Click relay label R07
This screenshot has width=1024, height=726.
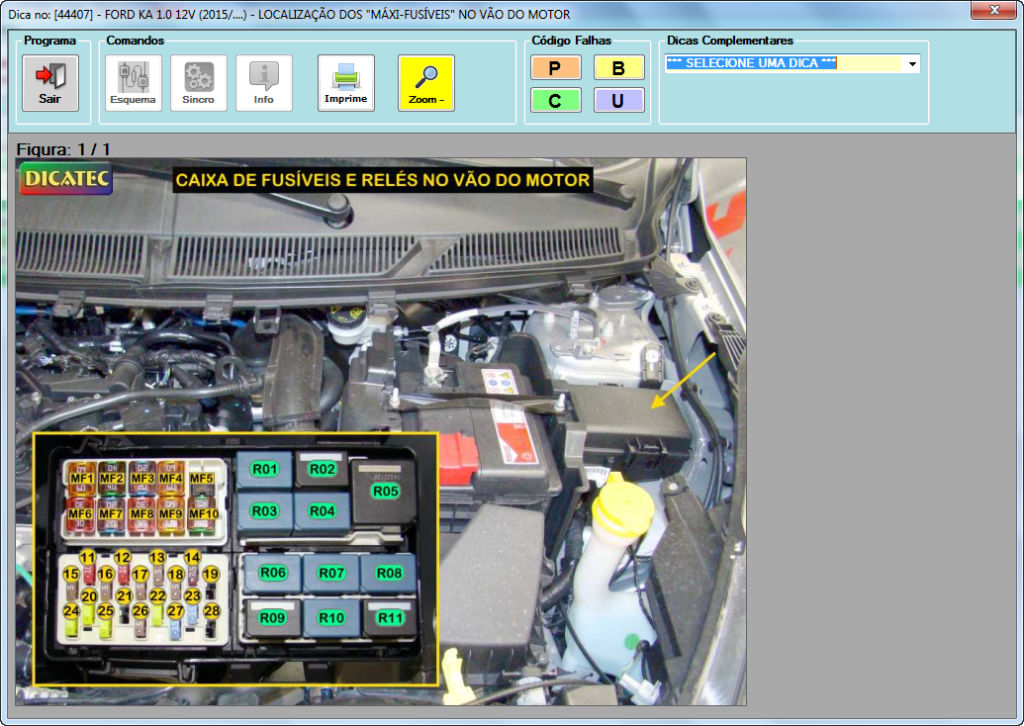[331, 573]
